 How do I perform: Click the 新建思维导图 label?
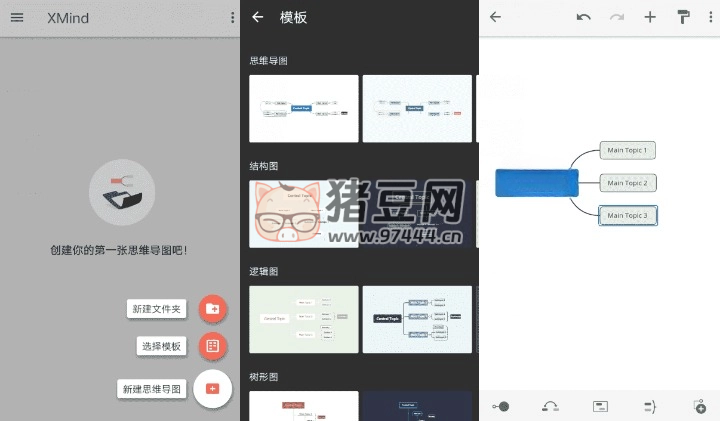(152, 389)
